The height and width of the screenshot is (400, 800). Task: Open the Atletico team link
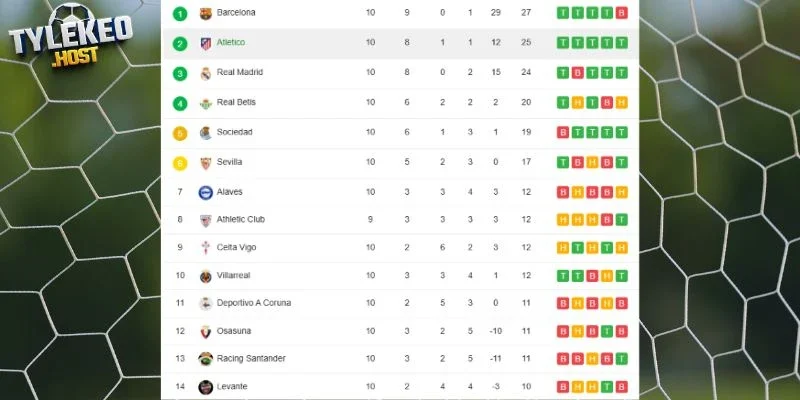(x=231, y=42)
